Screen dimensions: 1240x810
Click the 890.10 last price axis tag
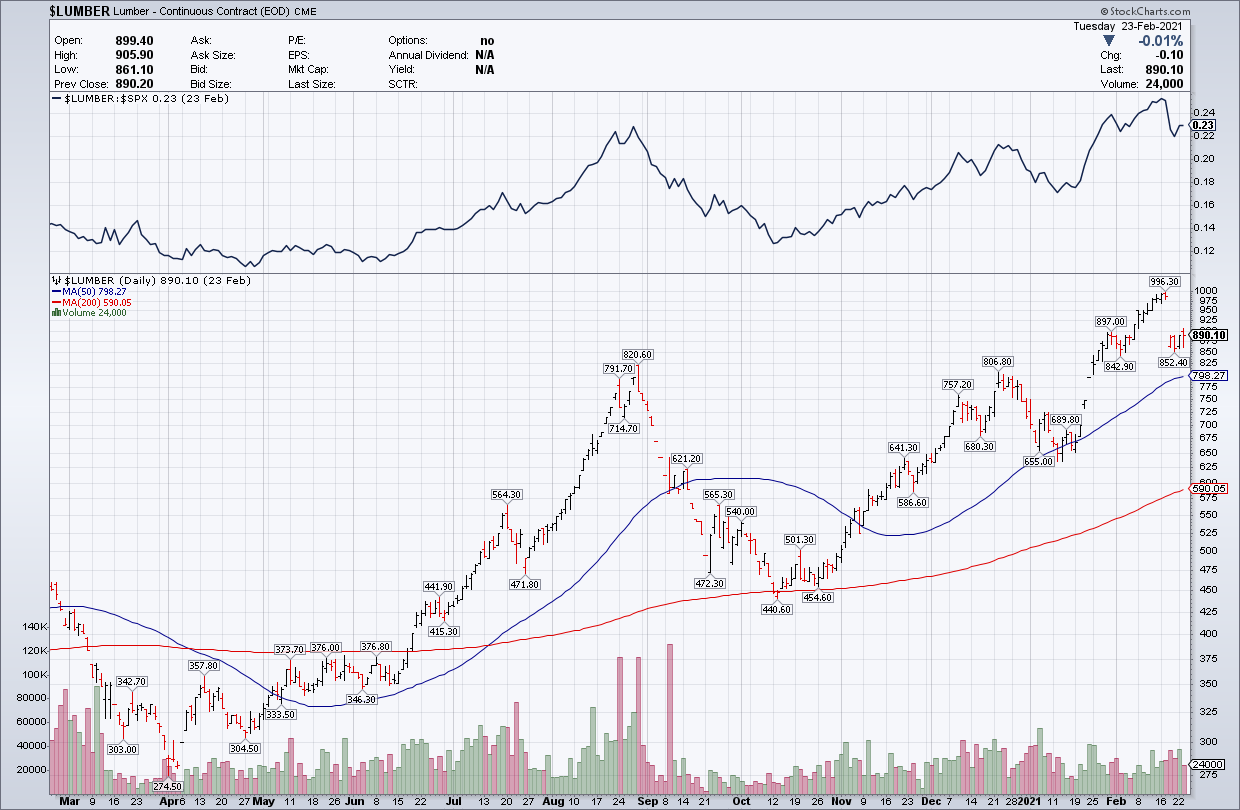(1208, 336)
